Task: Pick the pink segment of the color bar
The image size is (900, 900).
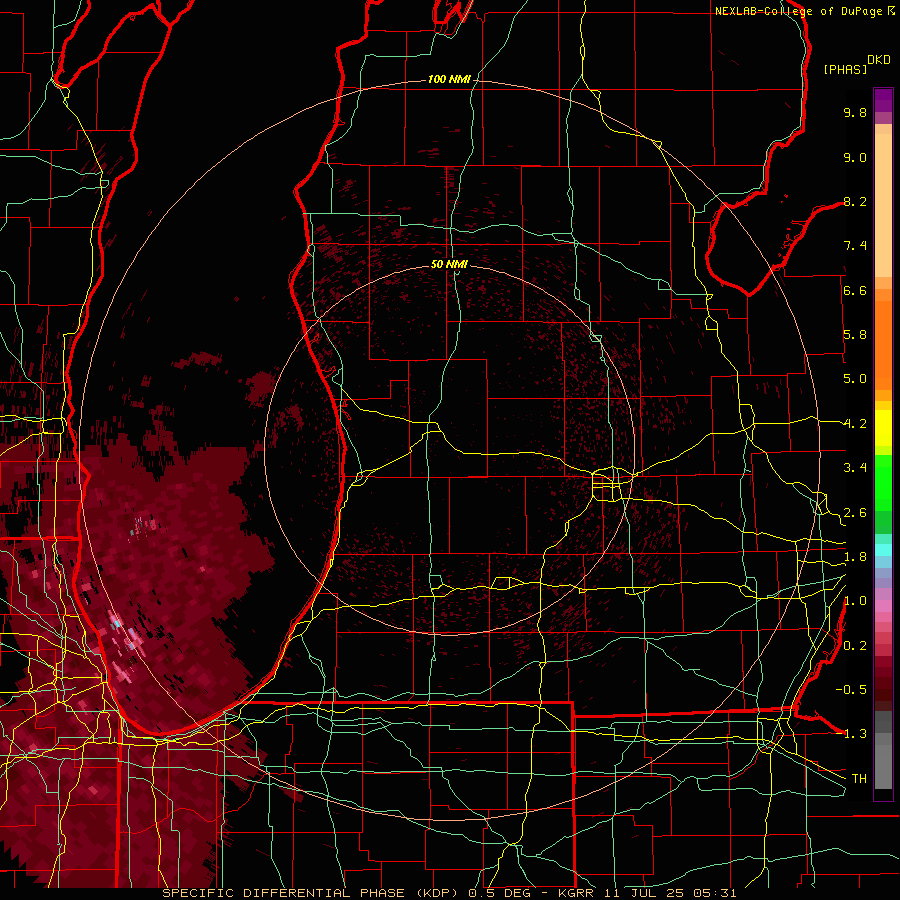Action: click(x=883, y=606)
